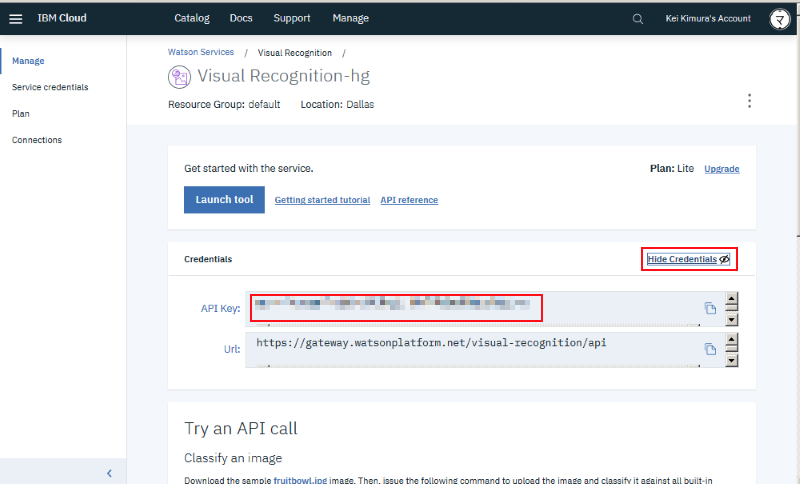Click Get started with the service text
800x484 pixels.
click(x=249, y=168)
